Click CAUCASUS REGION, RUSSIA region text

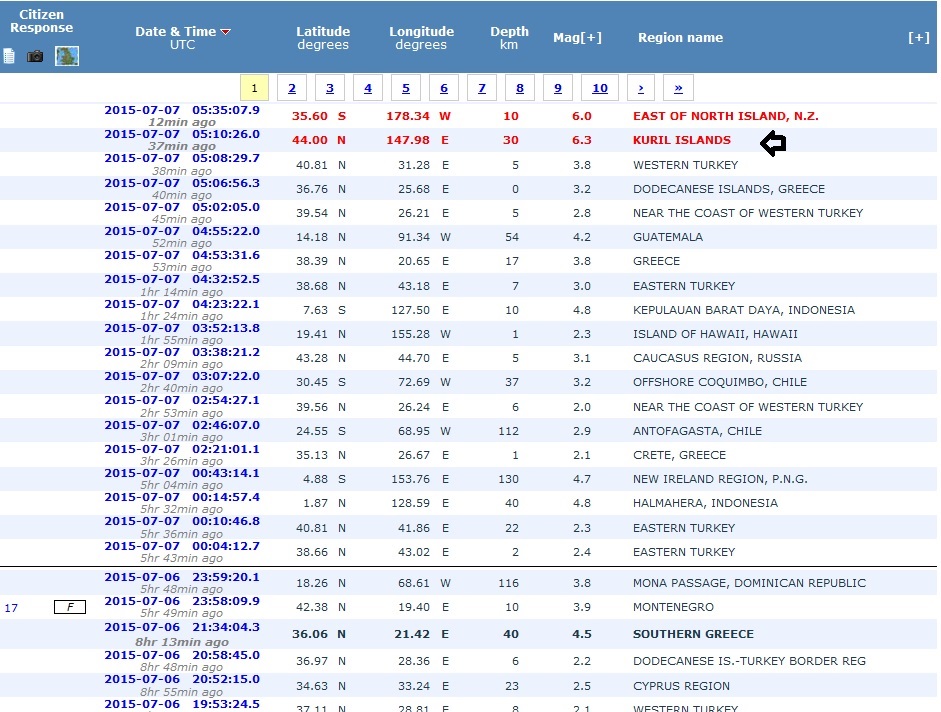coord(717,358)
